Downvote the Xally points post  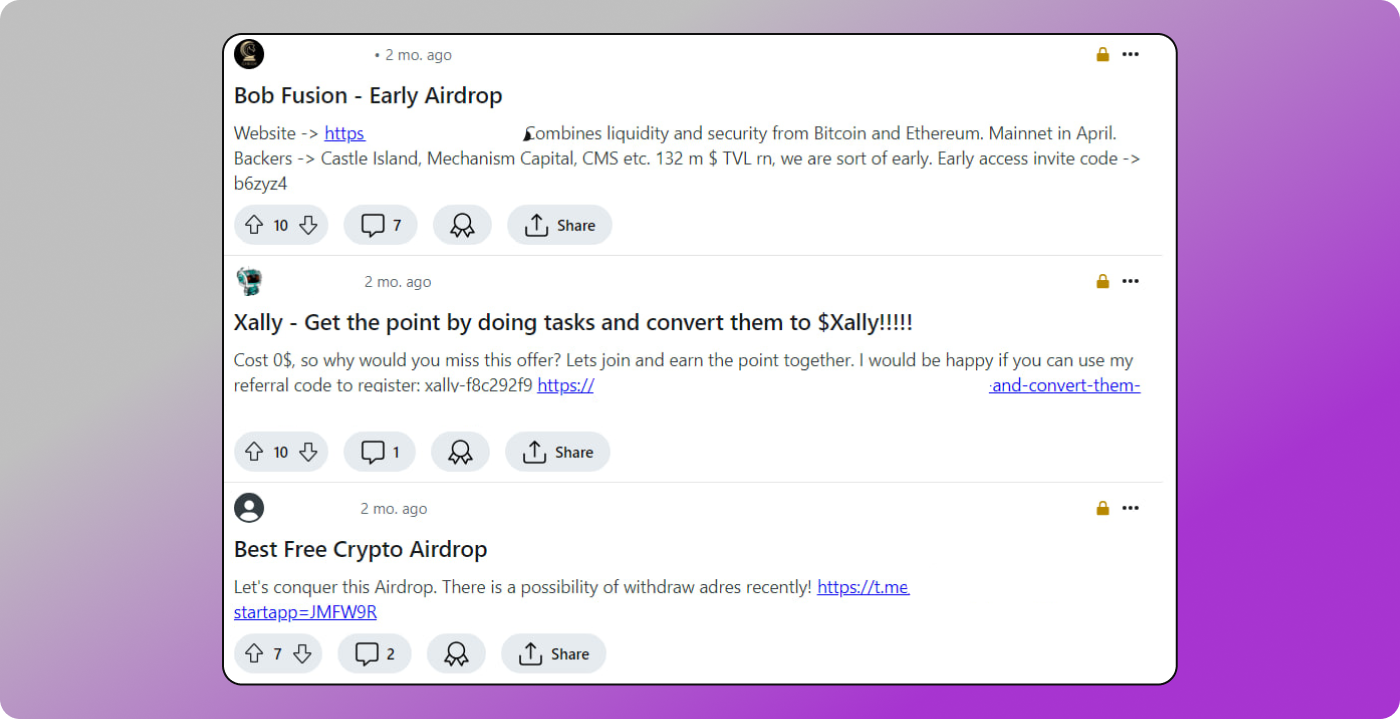pos(308,452)
